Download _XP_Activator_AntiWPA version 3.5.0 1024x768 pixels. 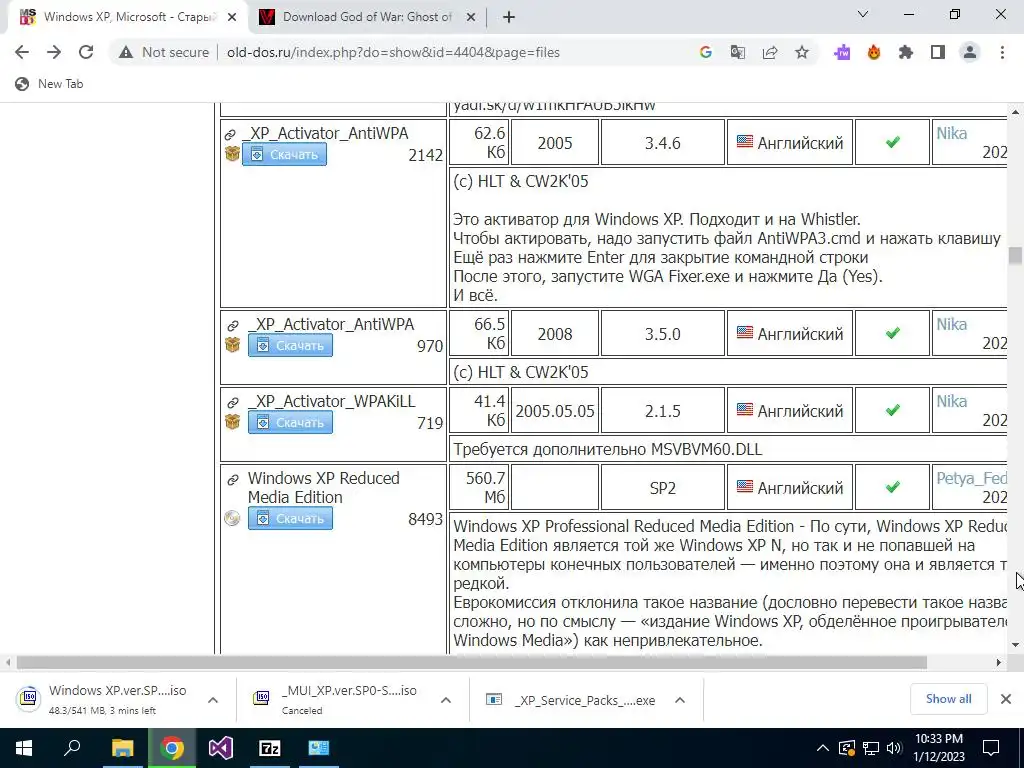(290, 345)
